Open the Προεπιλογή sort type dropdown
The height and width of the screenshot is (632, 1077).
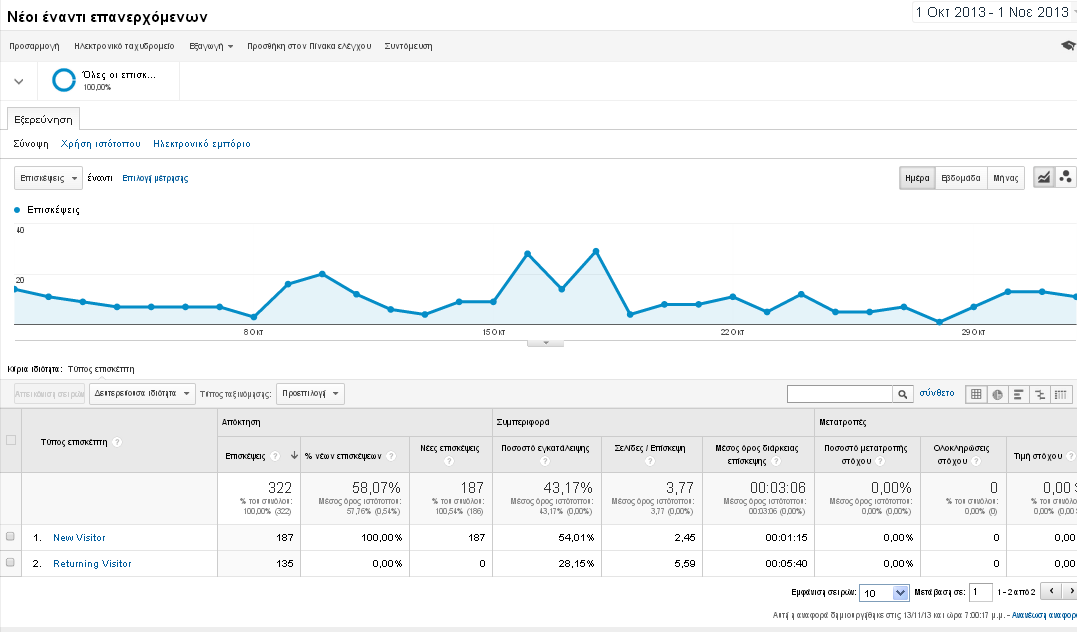310,394
